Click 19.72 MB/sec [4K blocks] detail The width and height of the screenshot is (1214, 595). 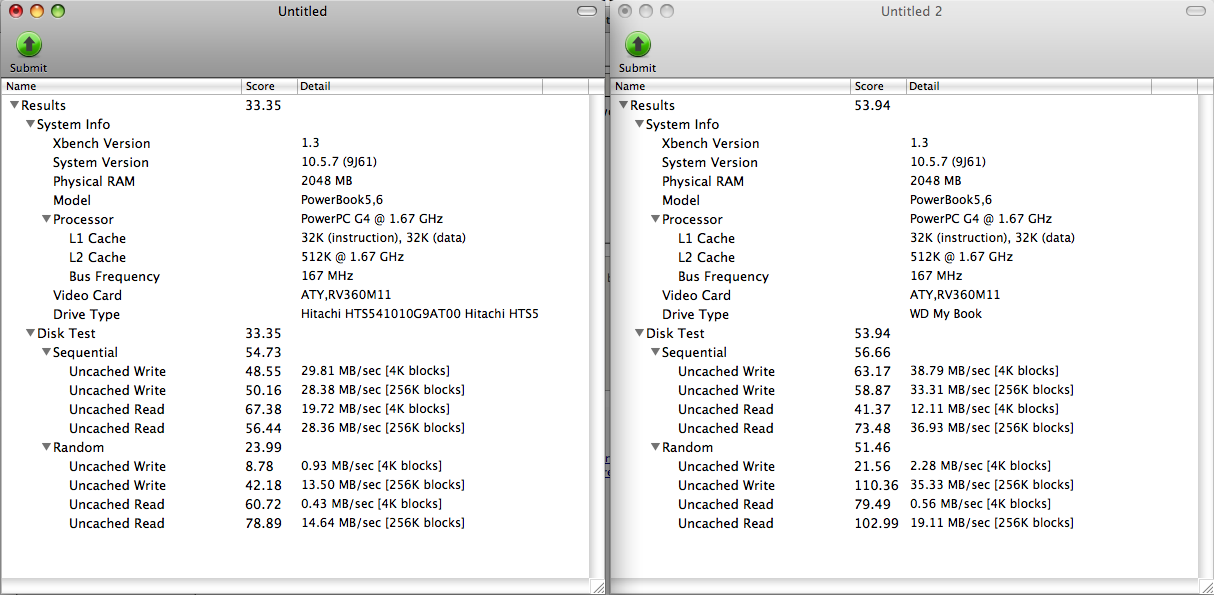(375, 409)
